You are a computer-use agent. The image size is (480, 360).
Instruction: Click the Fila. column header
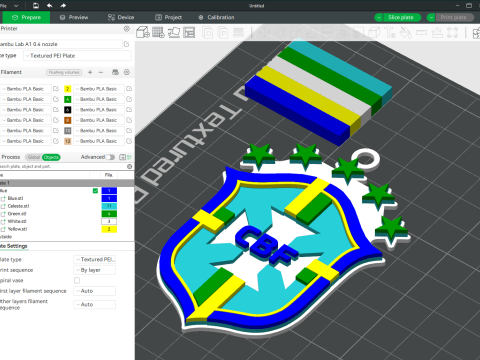pyautogui.click(x=109, y=175)
